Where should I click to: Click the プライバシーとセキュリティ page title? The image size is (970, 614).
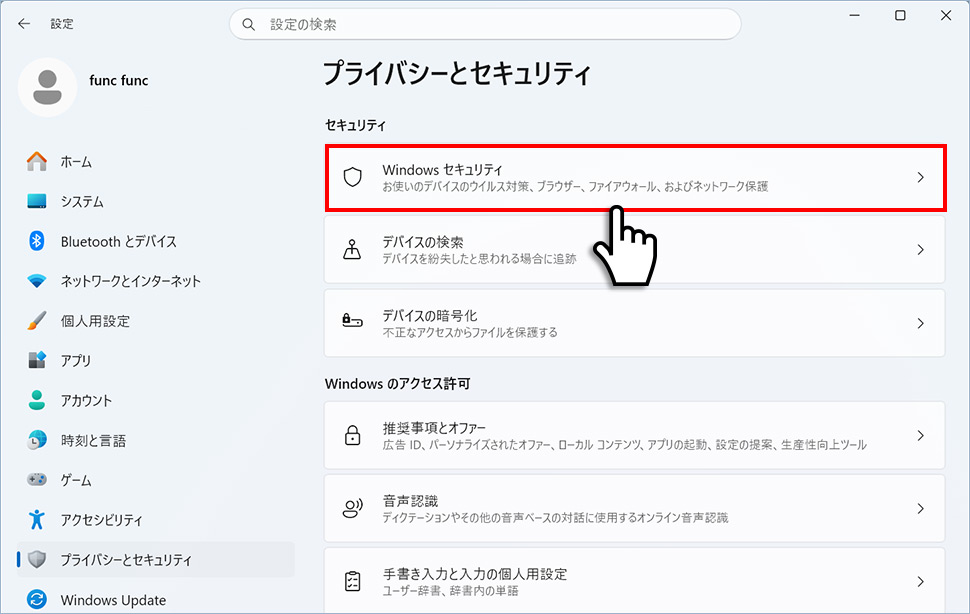coord(457,73)
